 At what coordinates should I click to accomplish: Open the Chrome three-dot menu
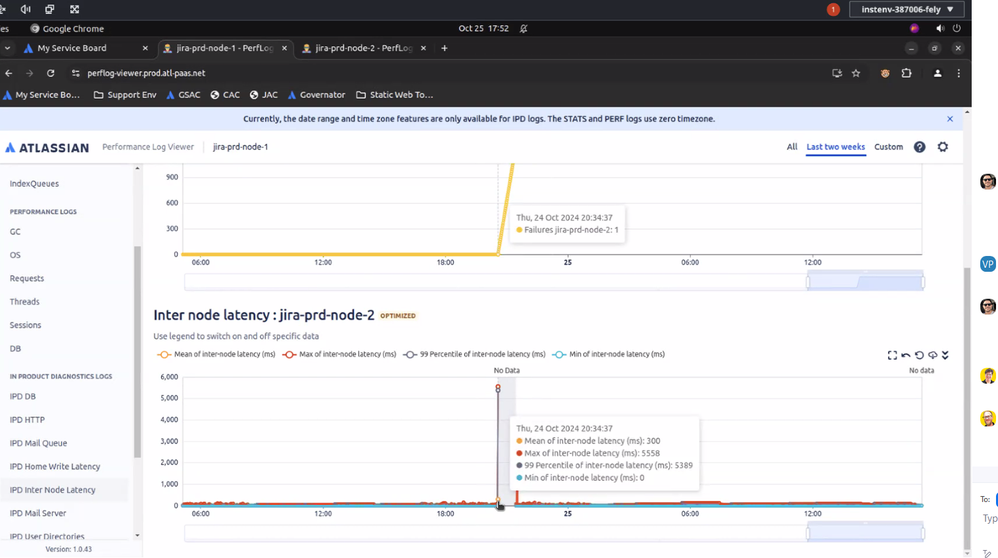pos(959,73)
